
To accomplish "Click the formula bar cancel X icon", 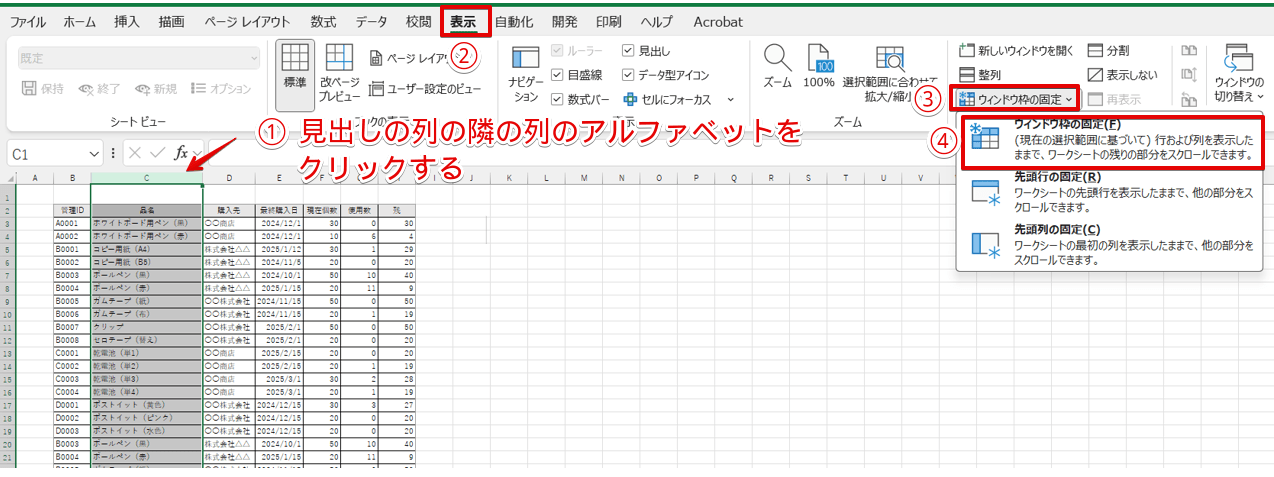I will point(135,154).
